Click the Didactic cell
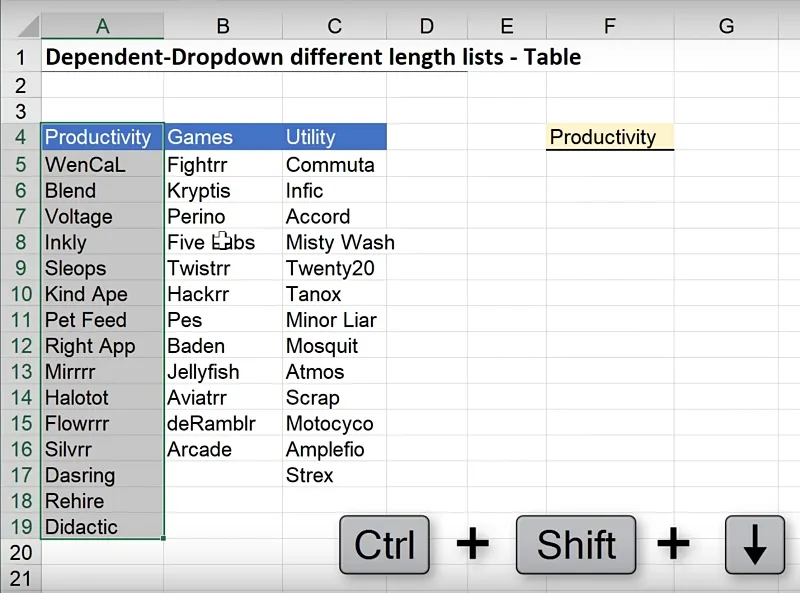Viewport: 800px width, 593px height. coord(100,527)
